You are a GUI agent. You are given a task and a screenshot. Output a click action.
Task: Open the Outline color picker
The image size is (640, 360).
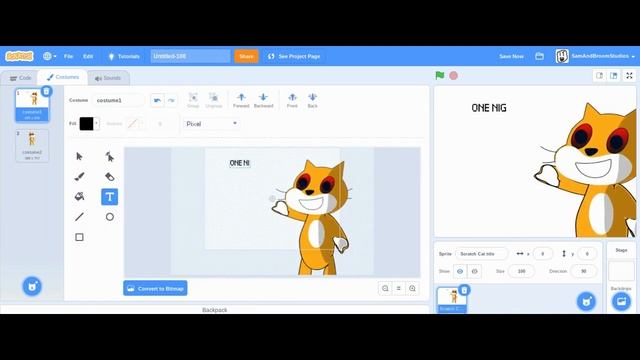pyautogui.click(x=135, y=124)
